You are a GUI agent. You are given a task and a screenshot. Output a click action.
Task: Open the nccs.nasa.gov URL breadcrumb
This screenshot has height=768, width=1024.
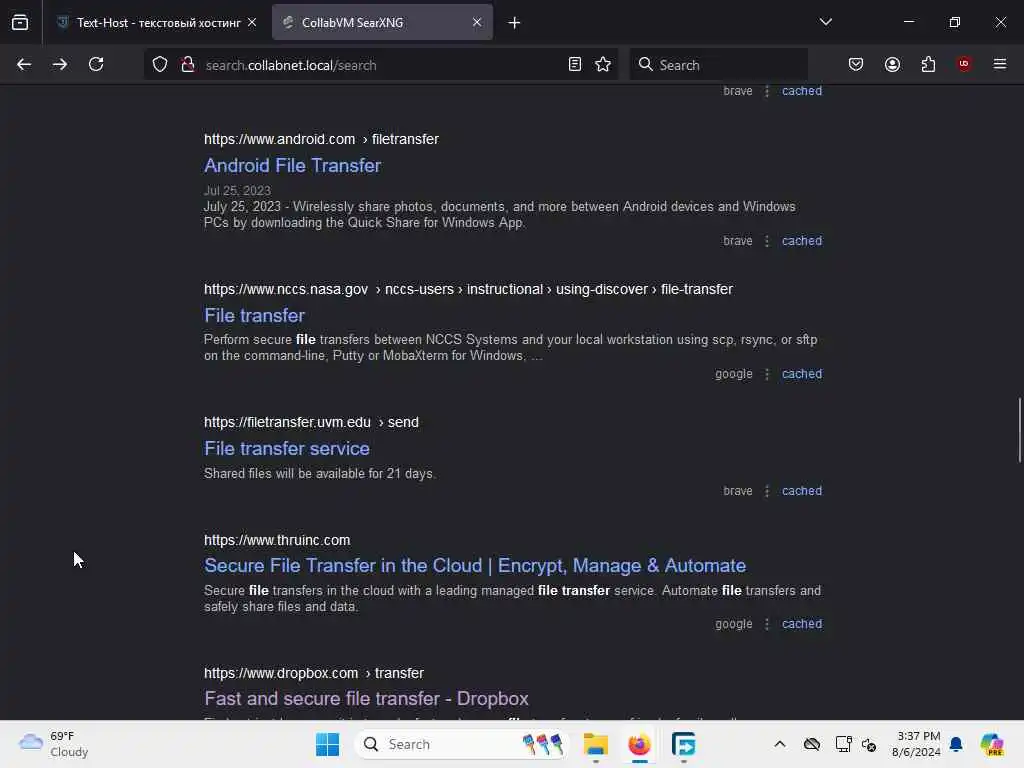pyautogui.click(x=468, y=289)
